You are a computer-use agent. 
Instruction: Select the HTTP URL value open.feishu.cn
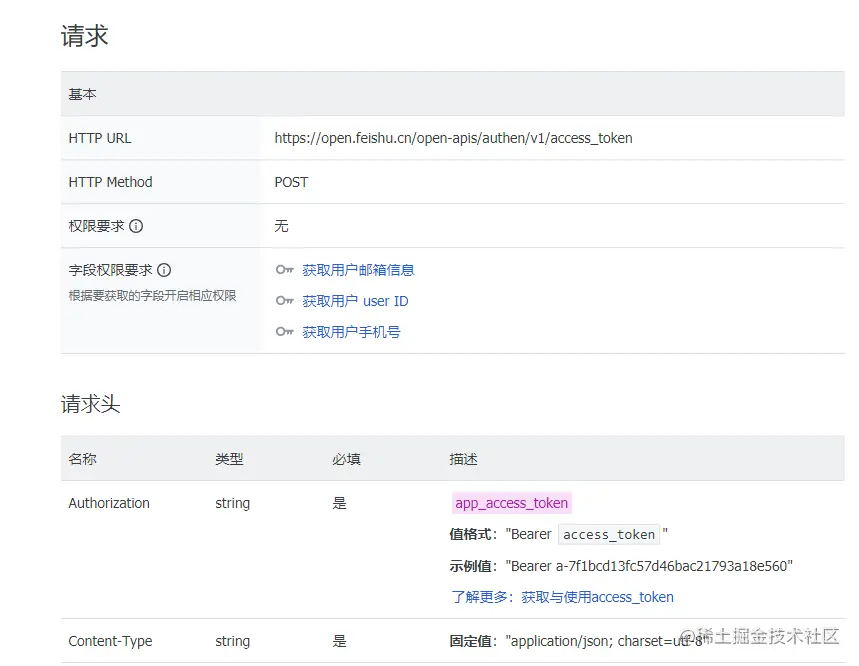[453, 138]
